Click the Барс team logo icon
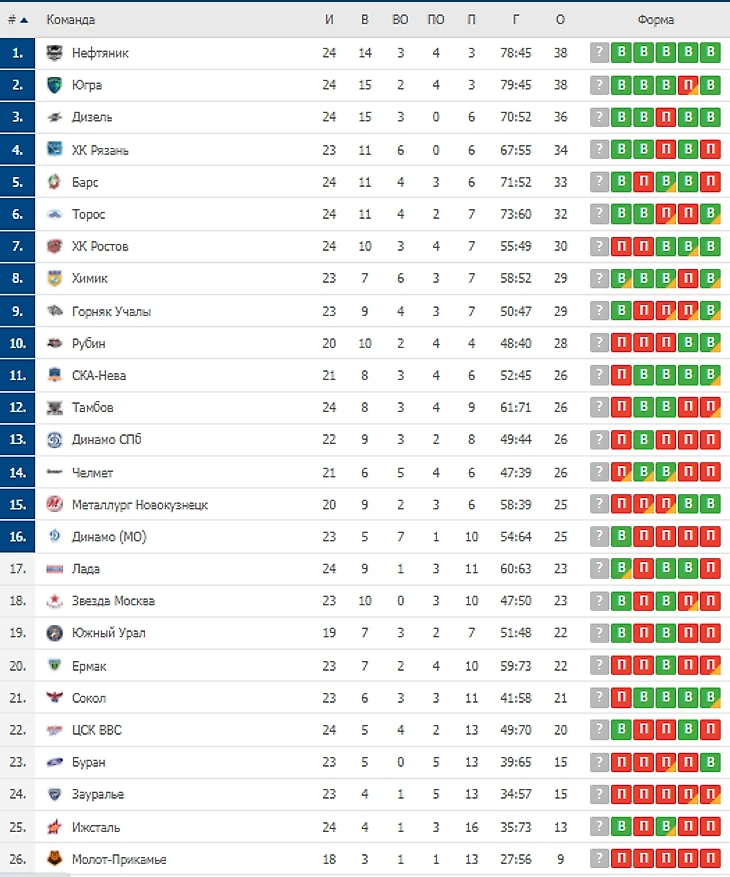730x877 pixels. tap(55, 182)
